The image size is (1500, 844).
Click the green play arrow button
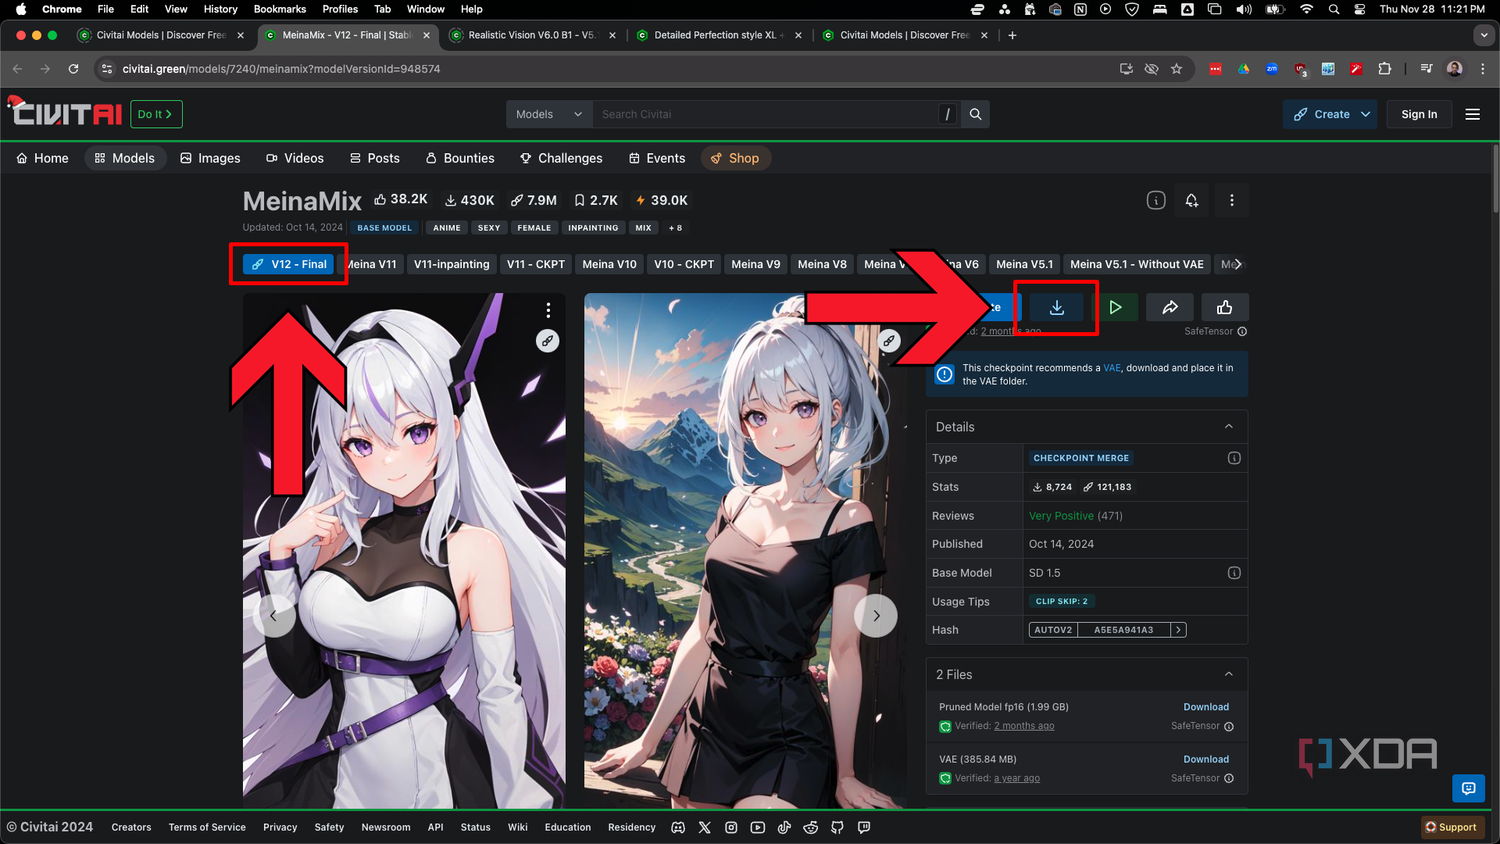pyautogui.click(x=1115, y=308)
